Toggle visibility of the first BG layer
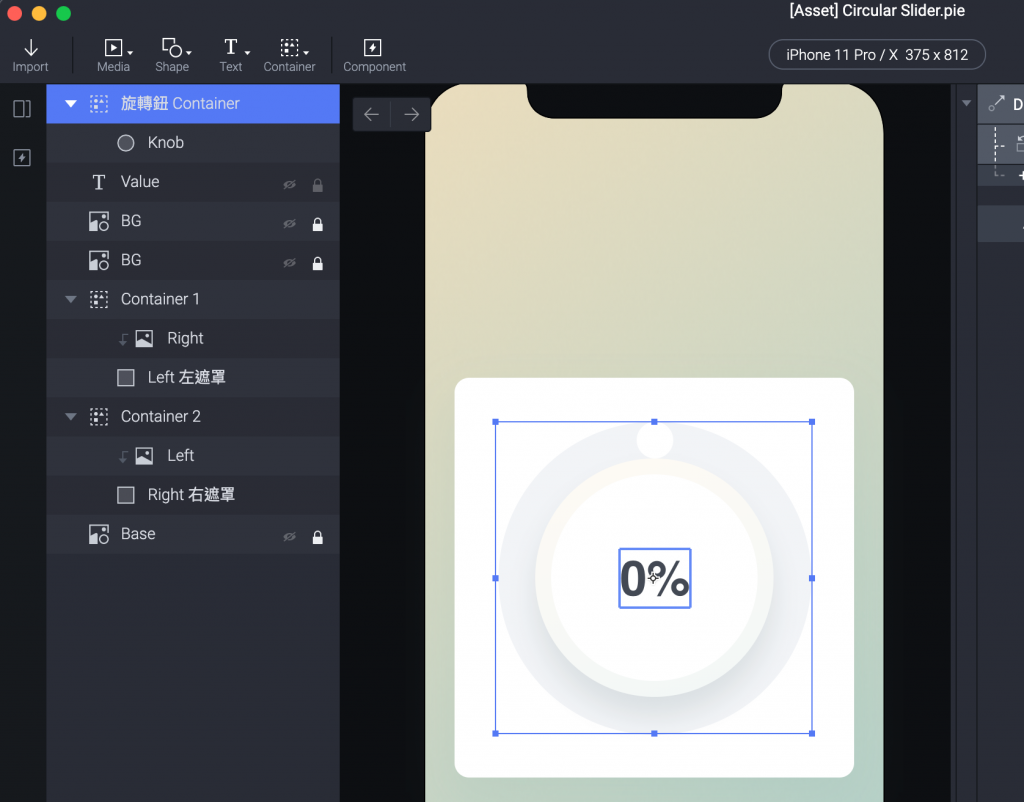 289,224
